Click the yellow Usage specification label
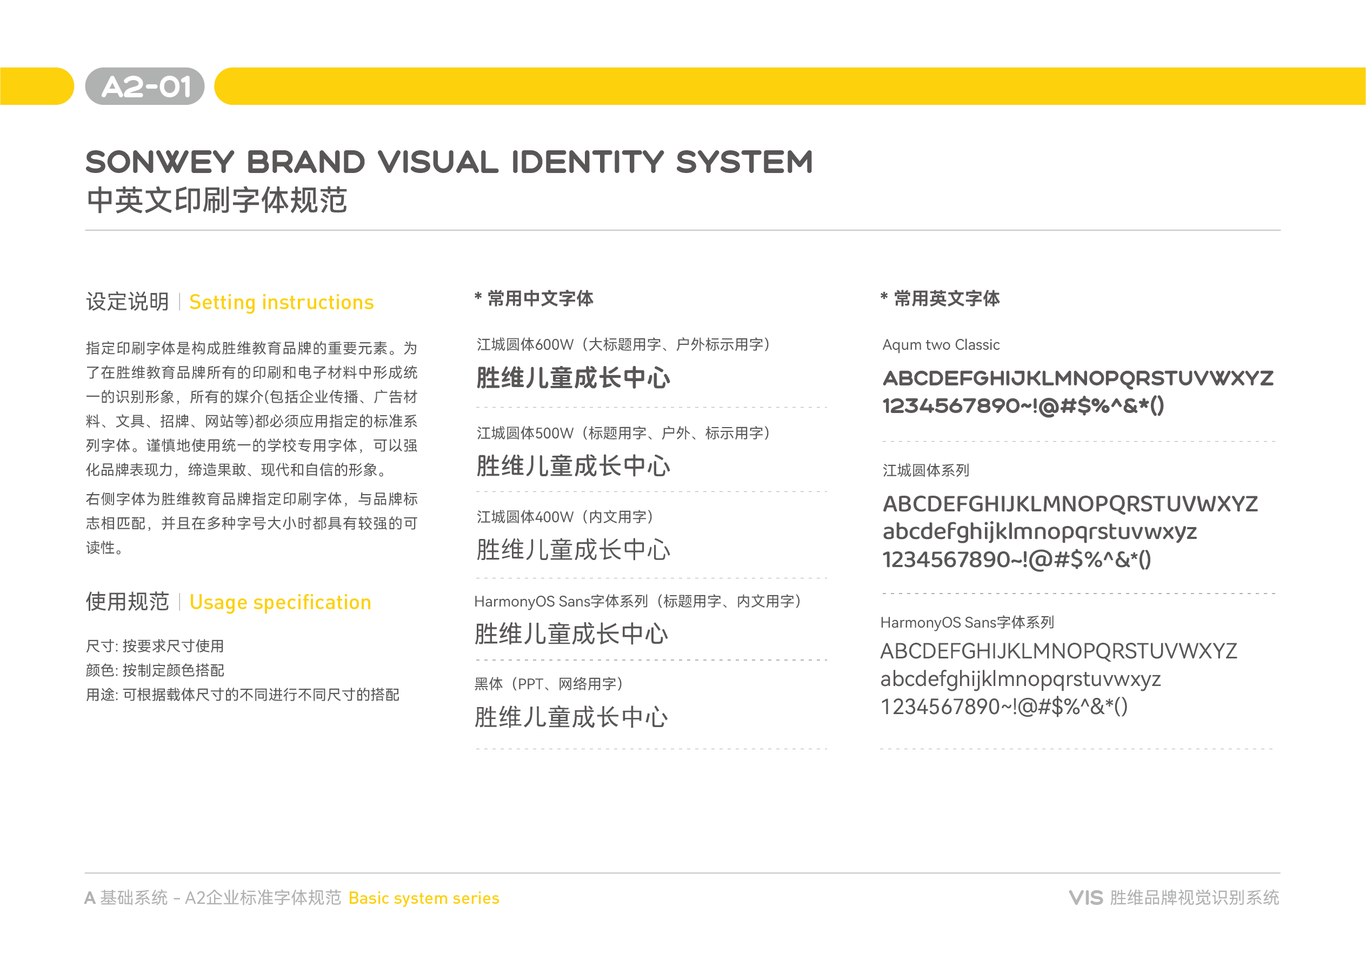Viewport: 1366px width, 966px height. click(280, 602)
